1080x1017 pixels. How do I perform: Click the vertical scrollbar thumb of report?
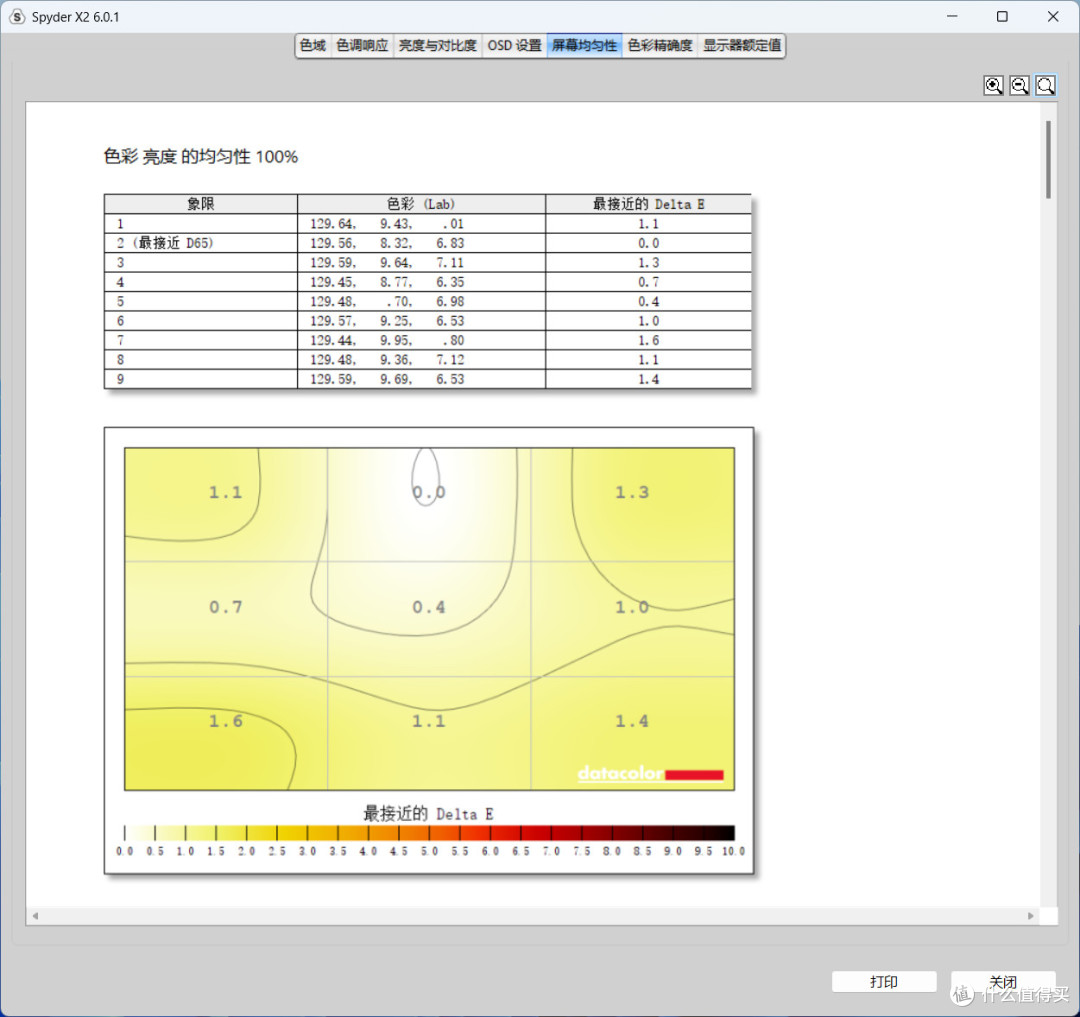point(1048,159)
